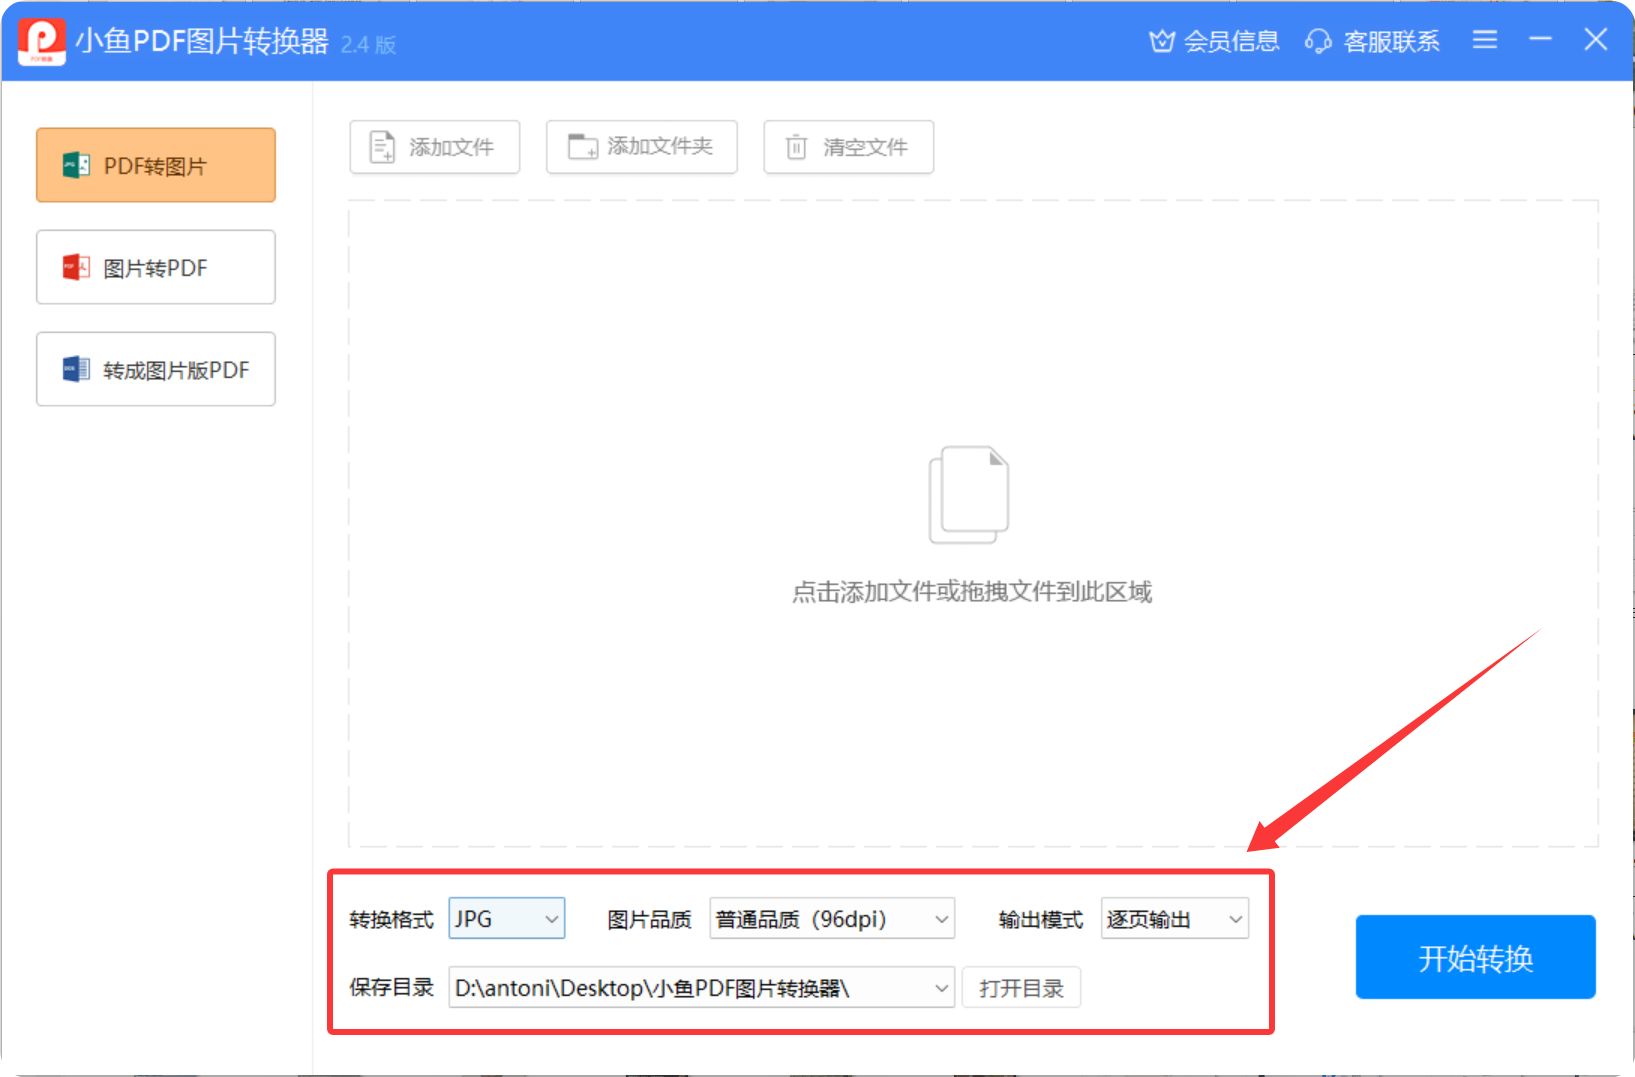The image size is (1635, 1077).
Task: Click the trash can clear files icon
Action: (796, 147)
